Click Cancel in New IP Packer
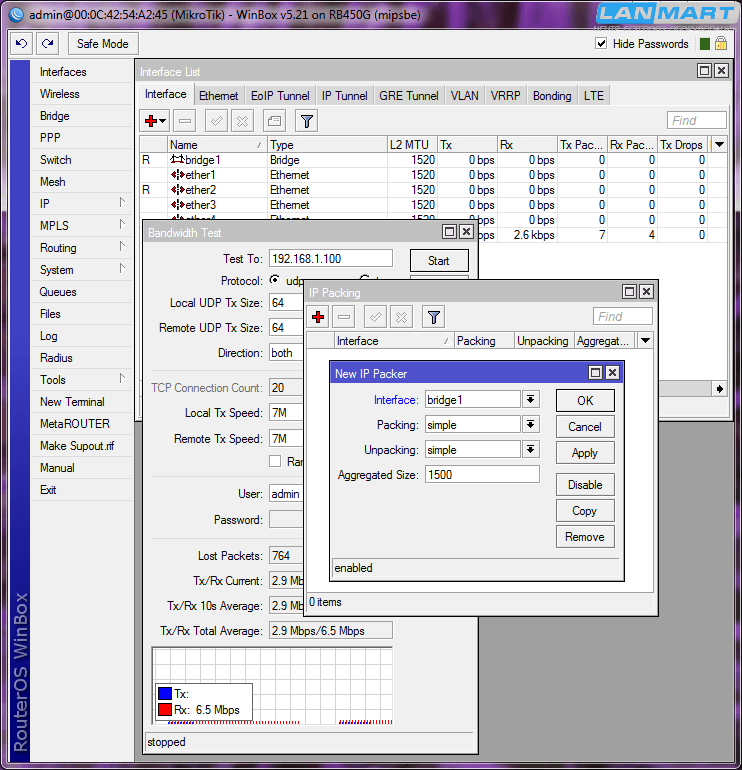The image size is (742, 770). click(x=585, y=427)
